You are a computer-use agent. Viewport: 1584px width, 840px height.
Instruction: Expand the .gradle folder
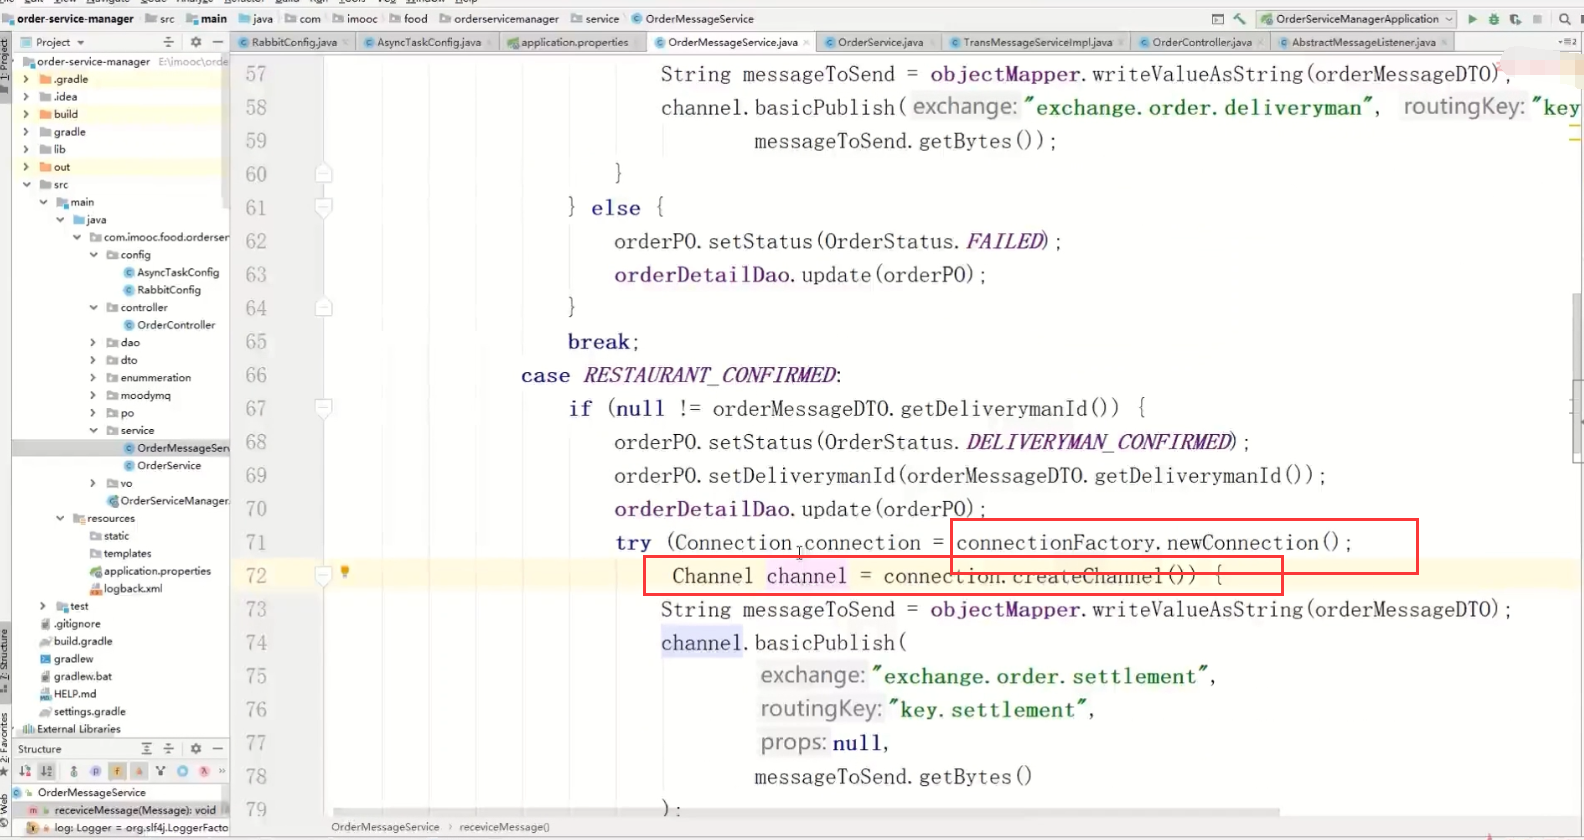[x=27, y=79]
